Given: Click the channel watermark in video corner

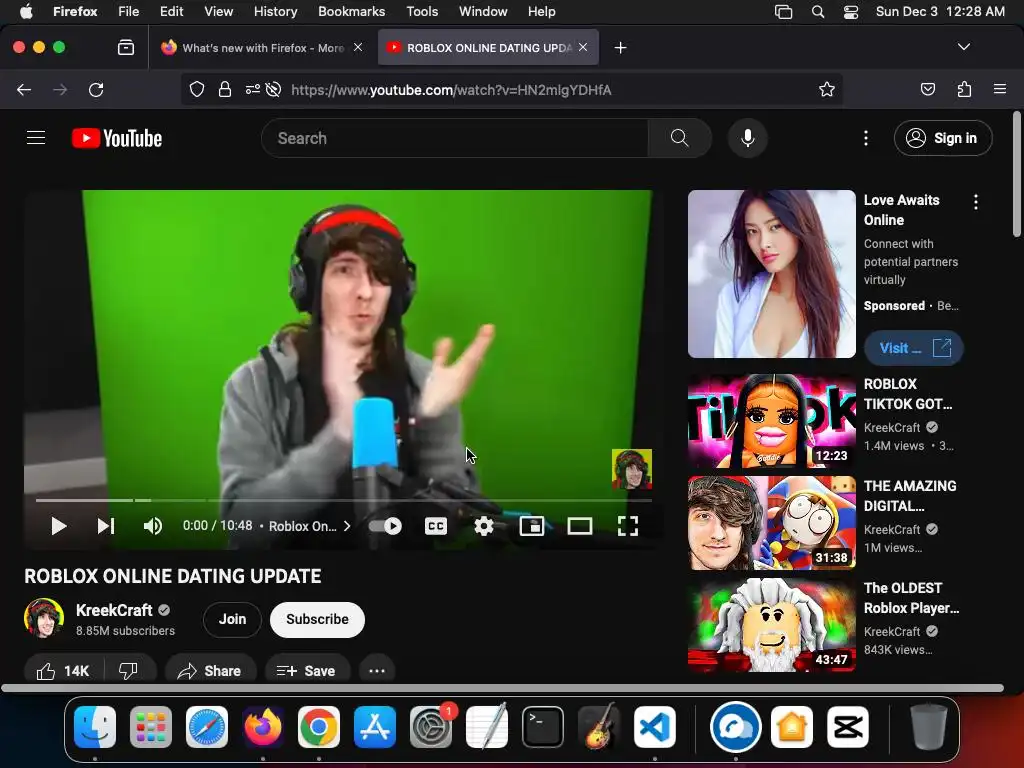Looking at the screenshot, I should pos(632,469).
